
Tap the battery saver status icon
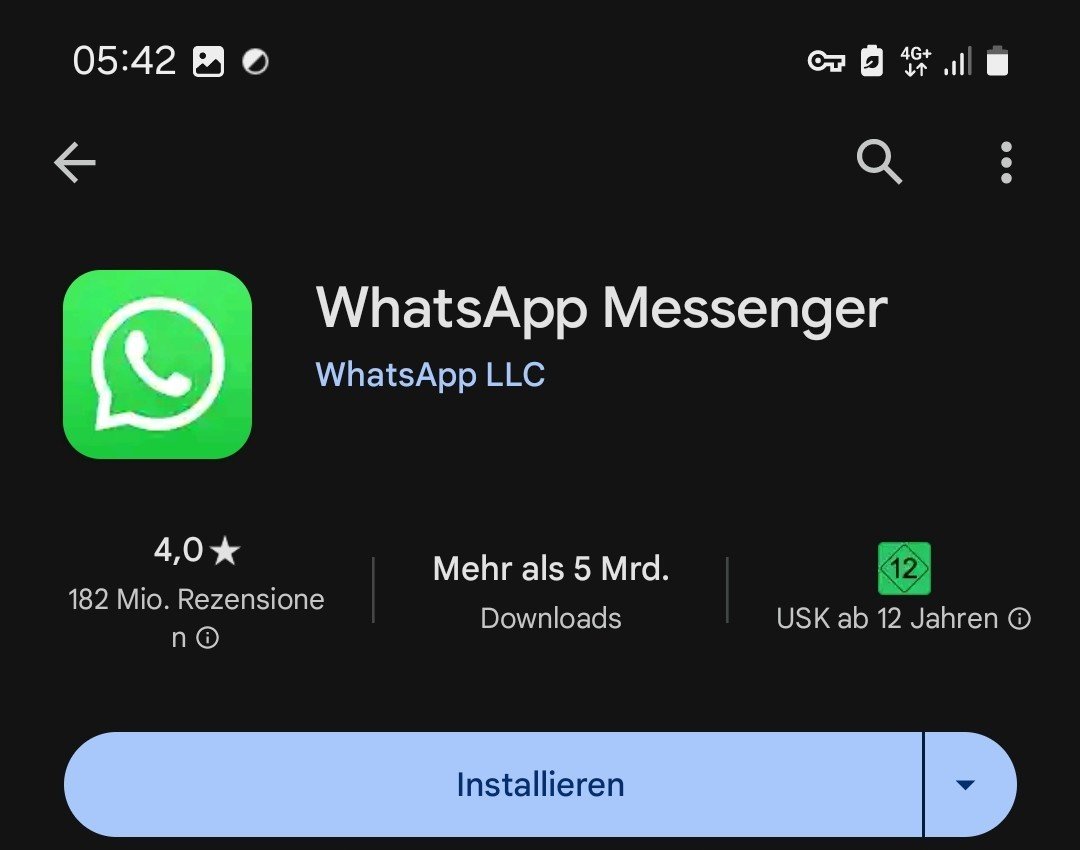tap(872, 61)
